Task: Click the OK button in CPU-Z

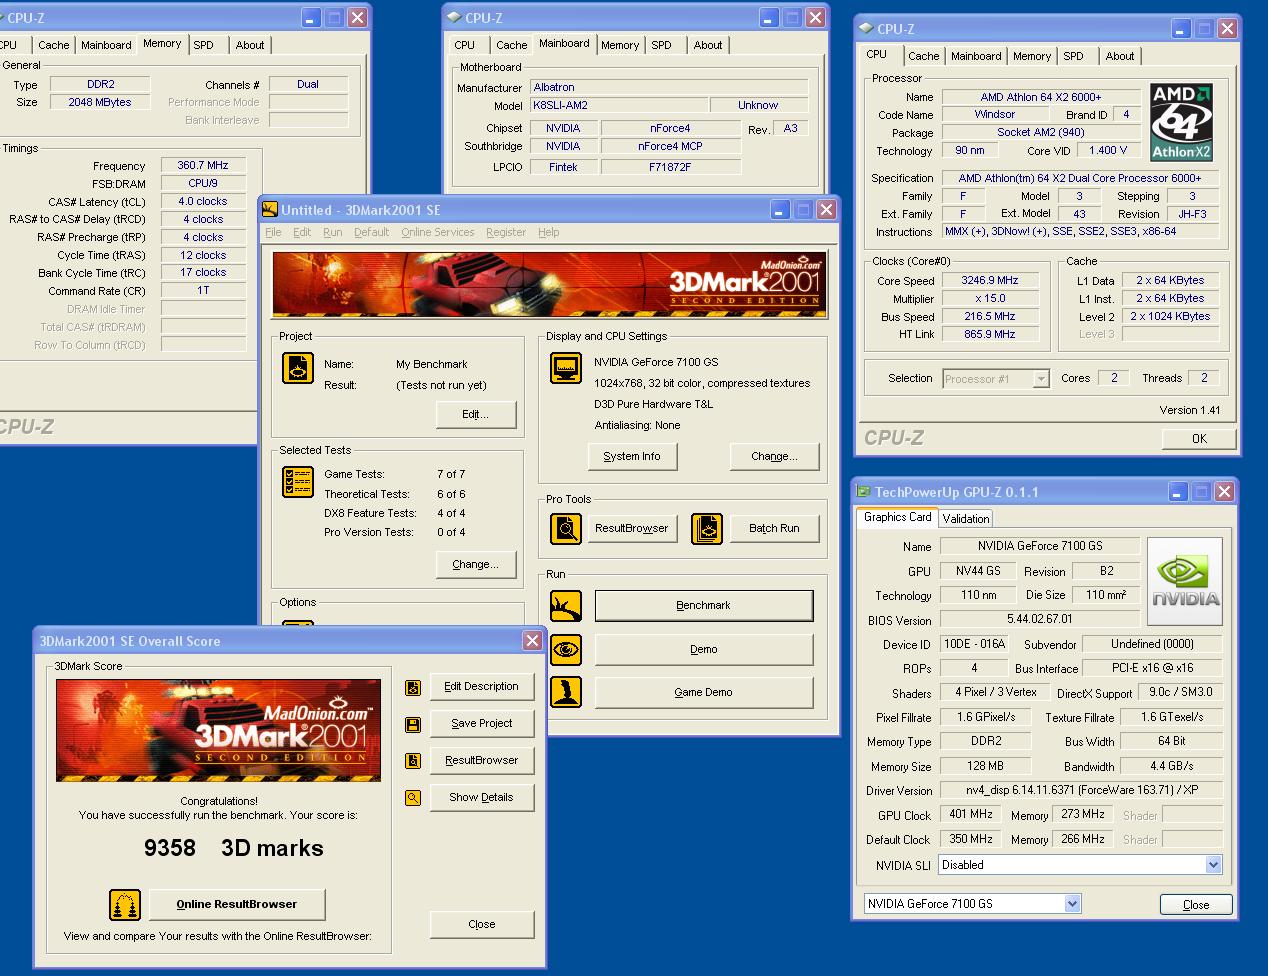Action: point(1199,439)
